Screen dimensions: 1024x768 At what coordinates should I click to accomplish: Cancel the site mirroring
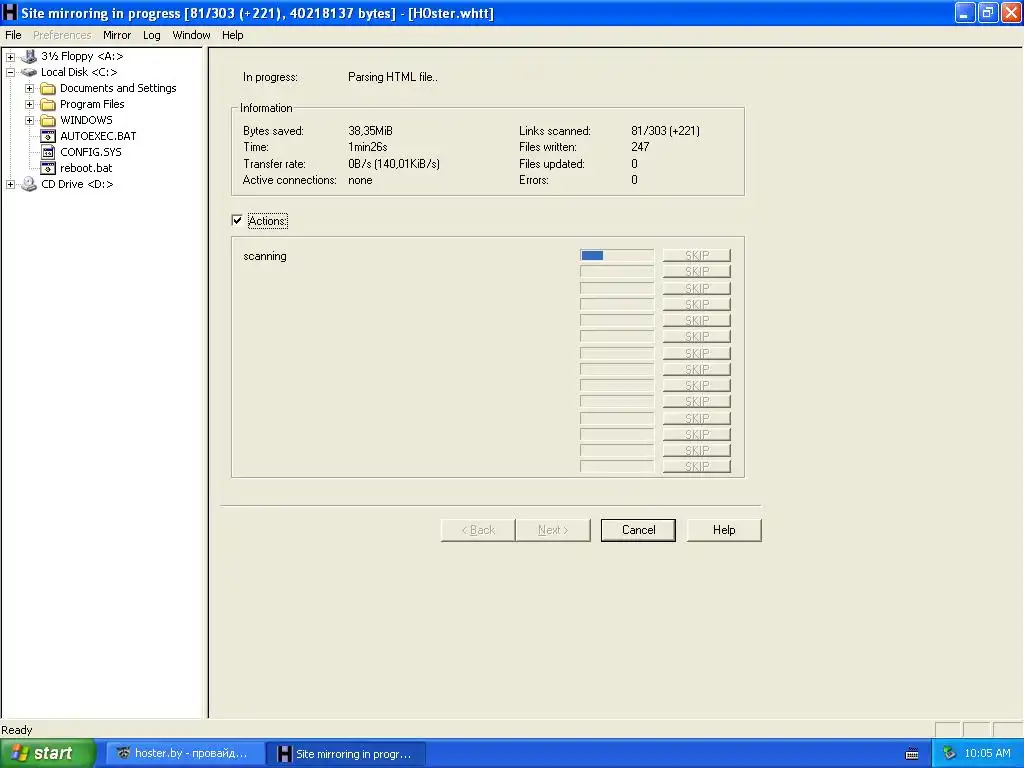click(x=638, y=530)
